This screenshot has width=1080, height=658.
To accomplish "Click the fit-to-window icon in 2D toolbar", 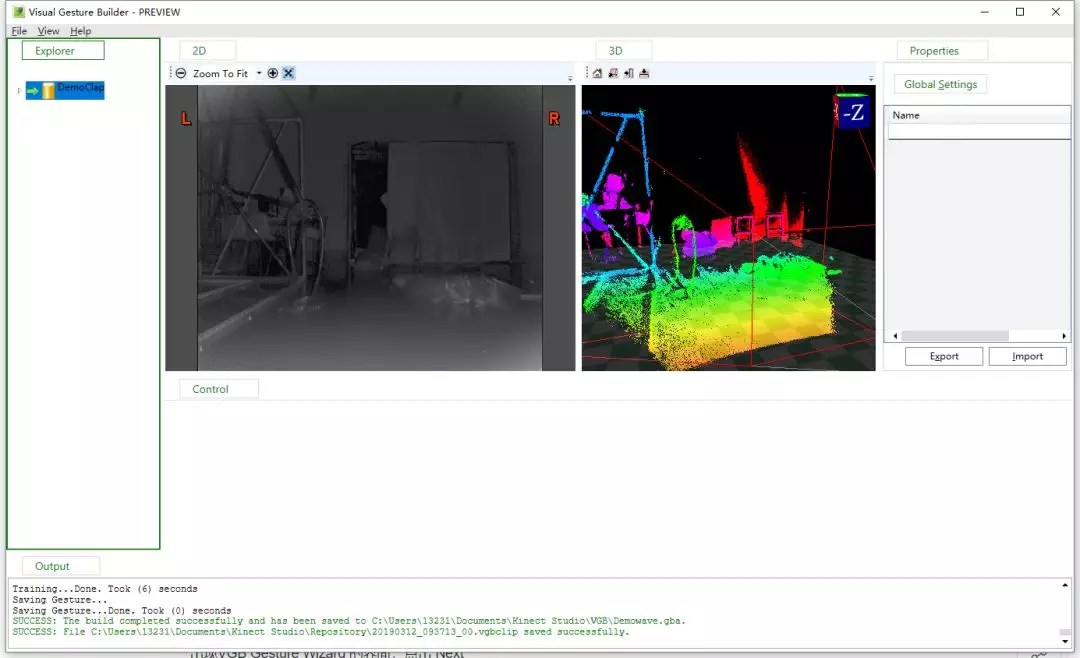I will pyautogui.click(x=288, y=73).
